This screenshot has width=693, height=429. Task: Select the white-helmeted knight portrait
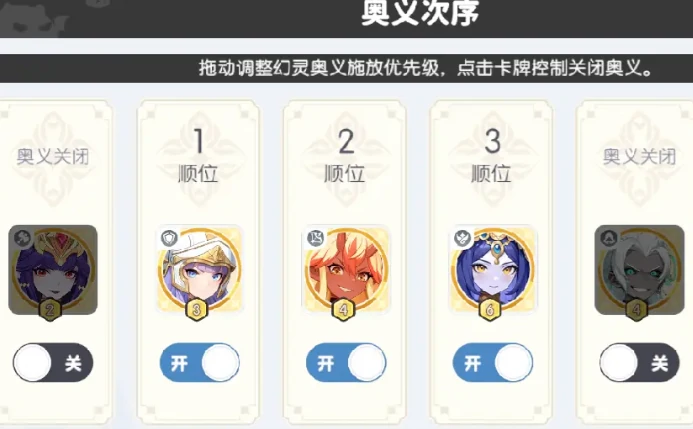(x=199, y=270)
